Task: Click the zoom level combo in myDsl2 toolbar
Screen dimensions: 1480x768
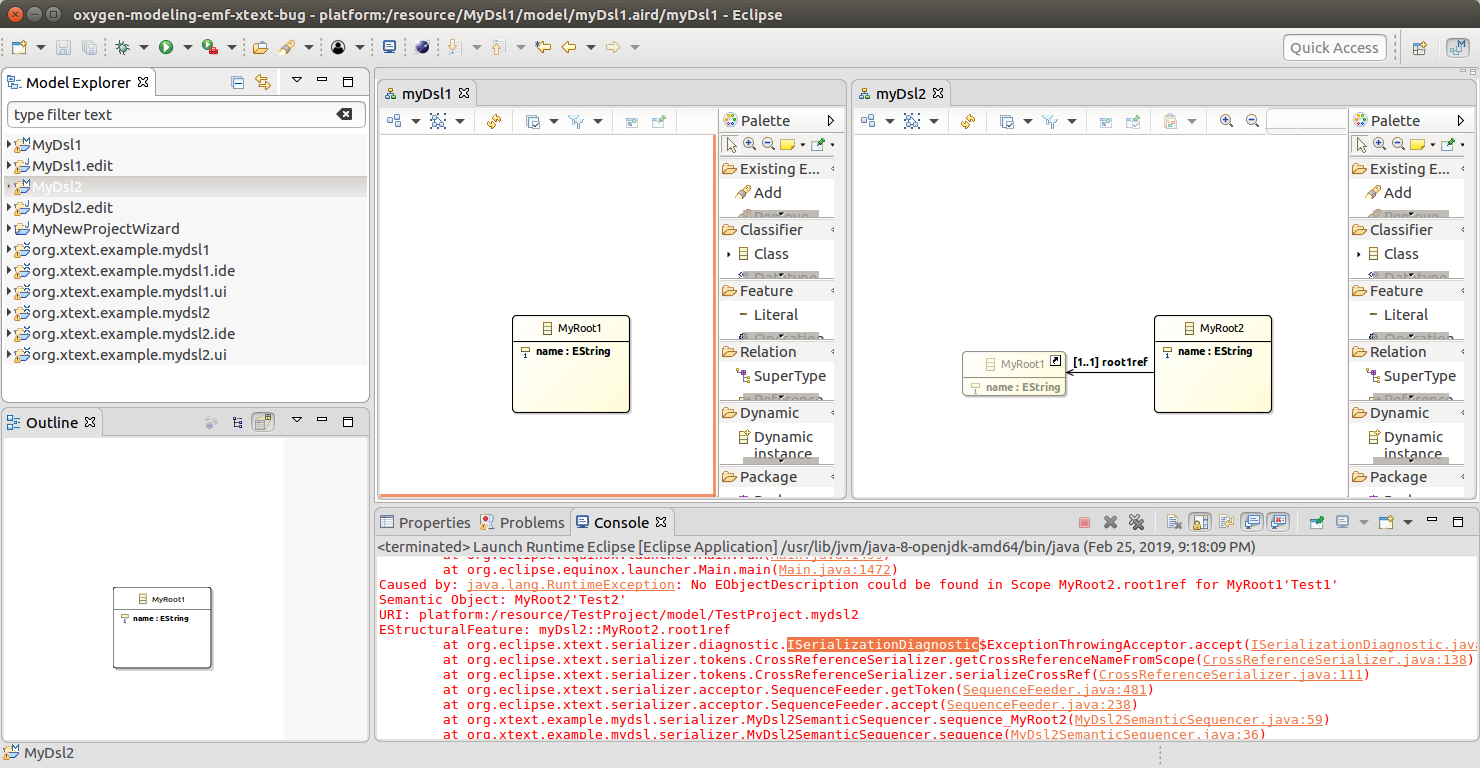Action: tap(1307, 121)
